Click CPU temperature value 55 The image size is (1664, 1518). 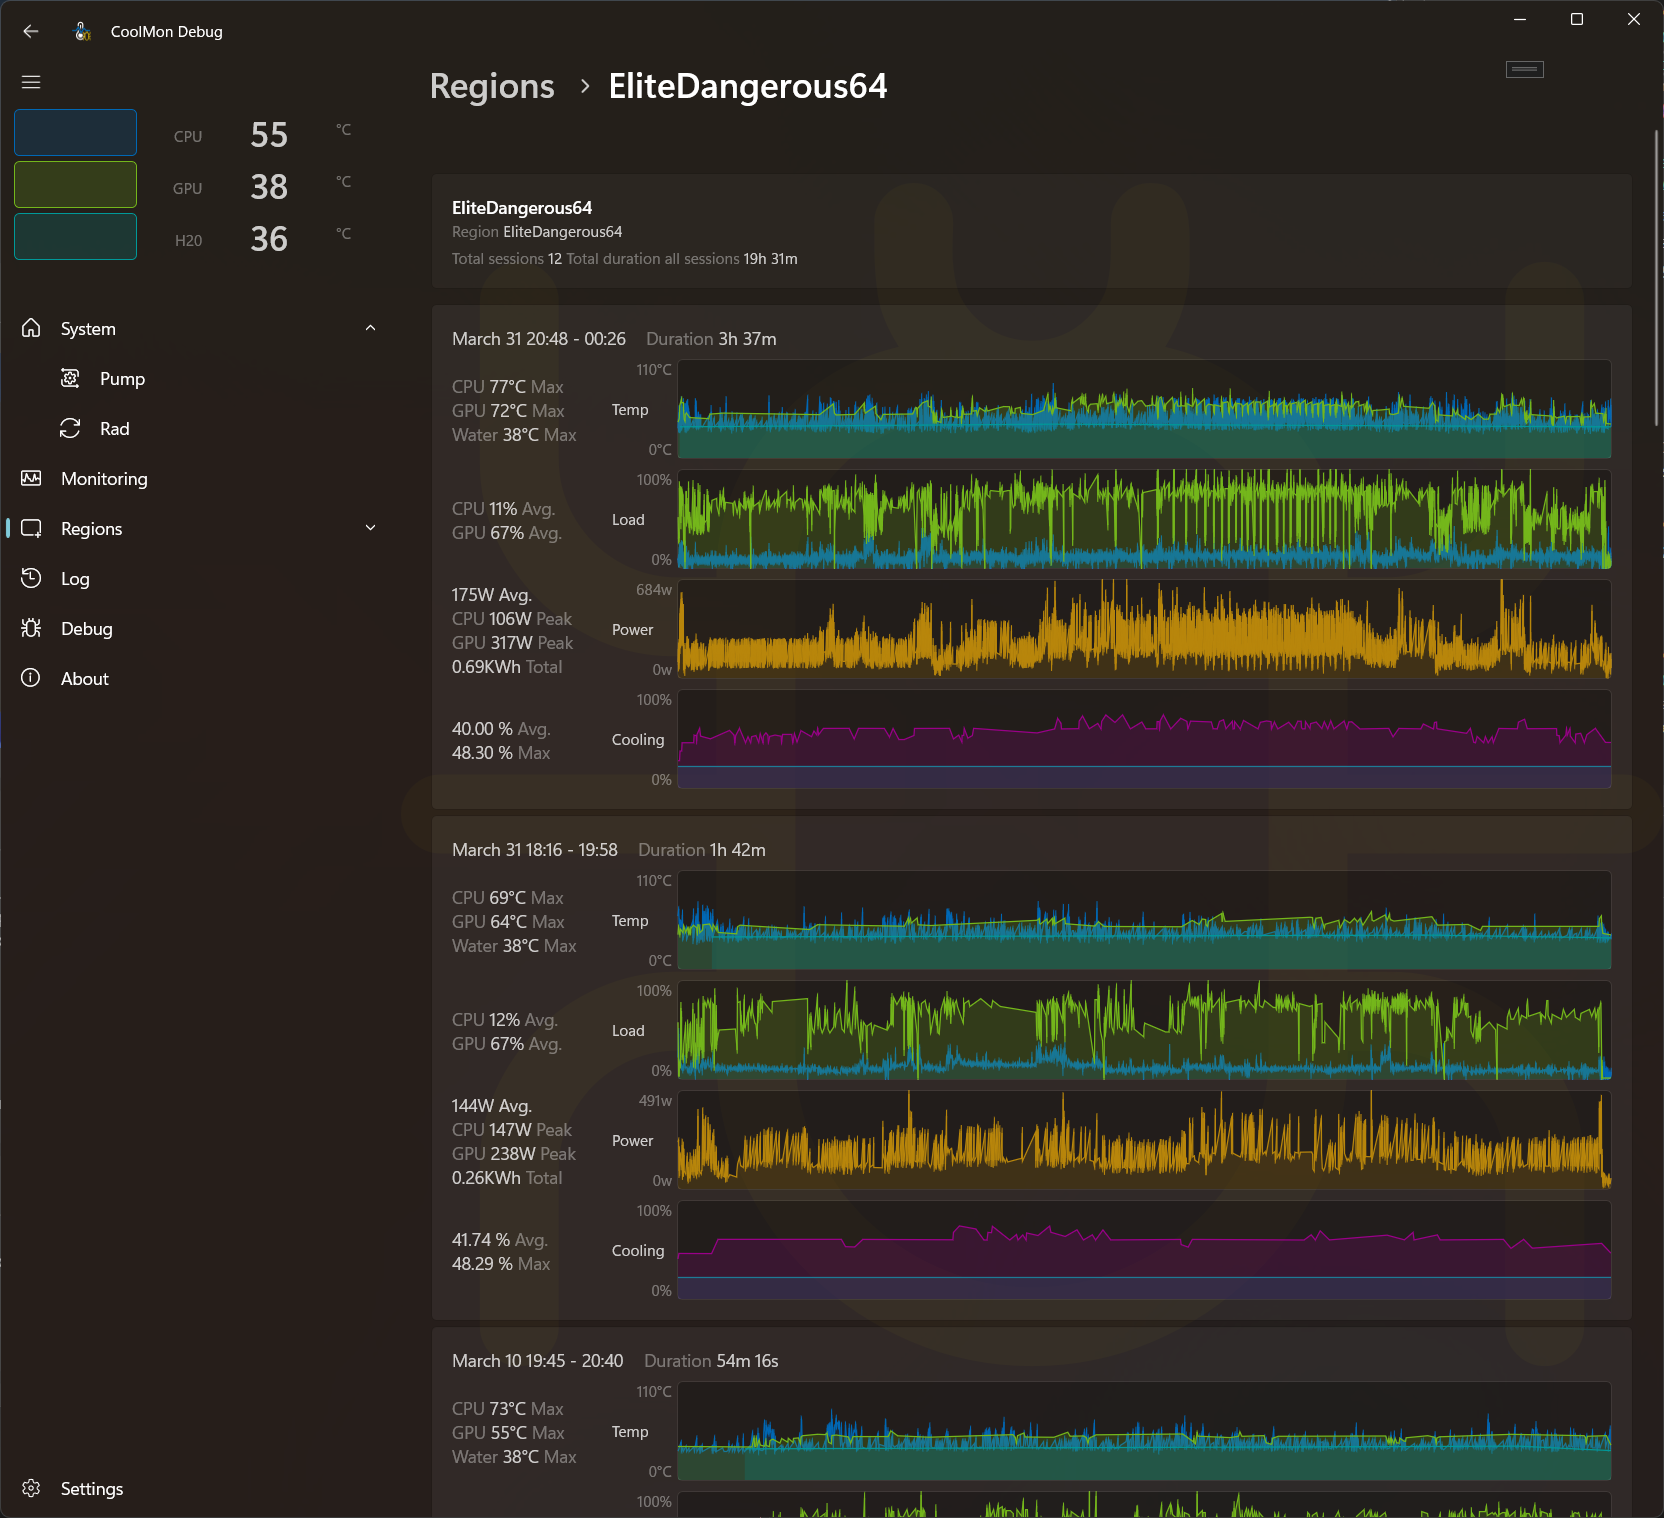coord(269,135)
